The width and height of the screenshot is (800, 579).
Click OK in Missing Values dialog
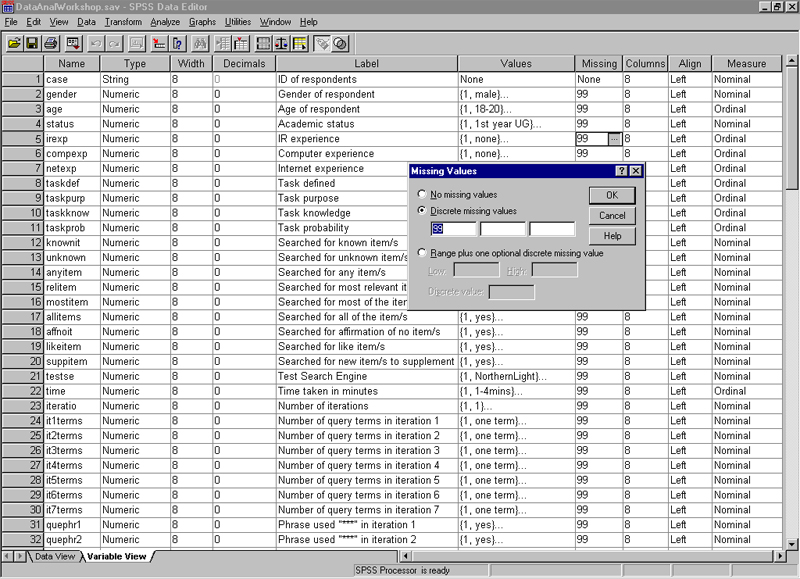tap(612, 195)
